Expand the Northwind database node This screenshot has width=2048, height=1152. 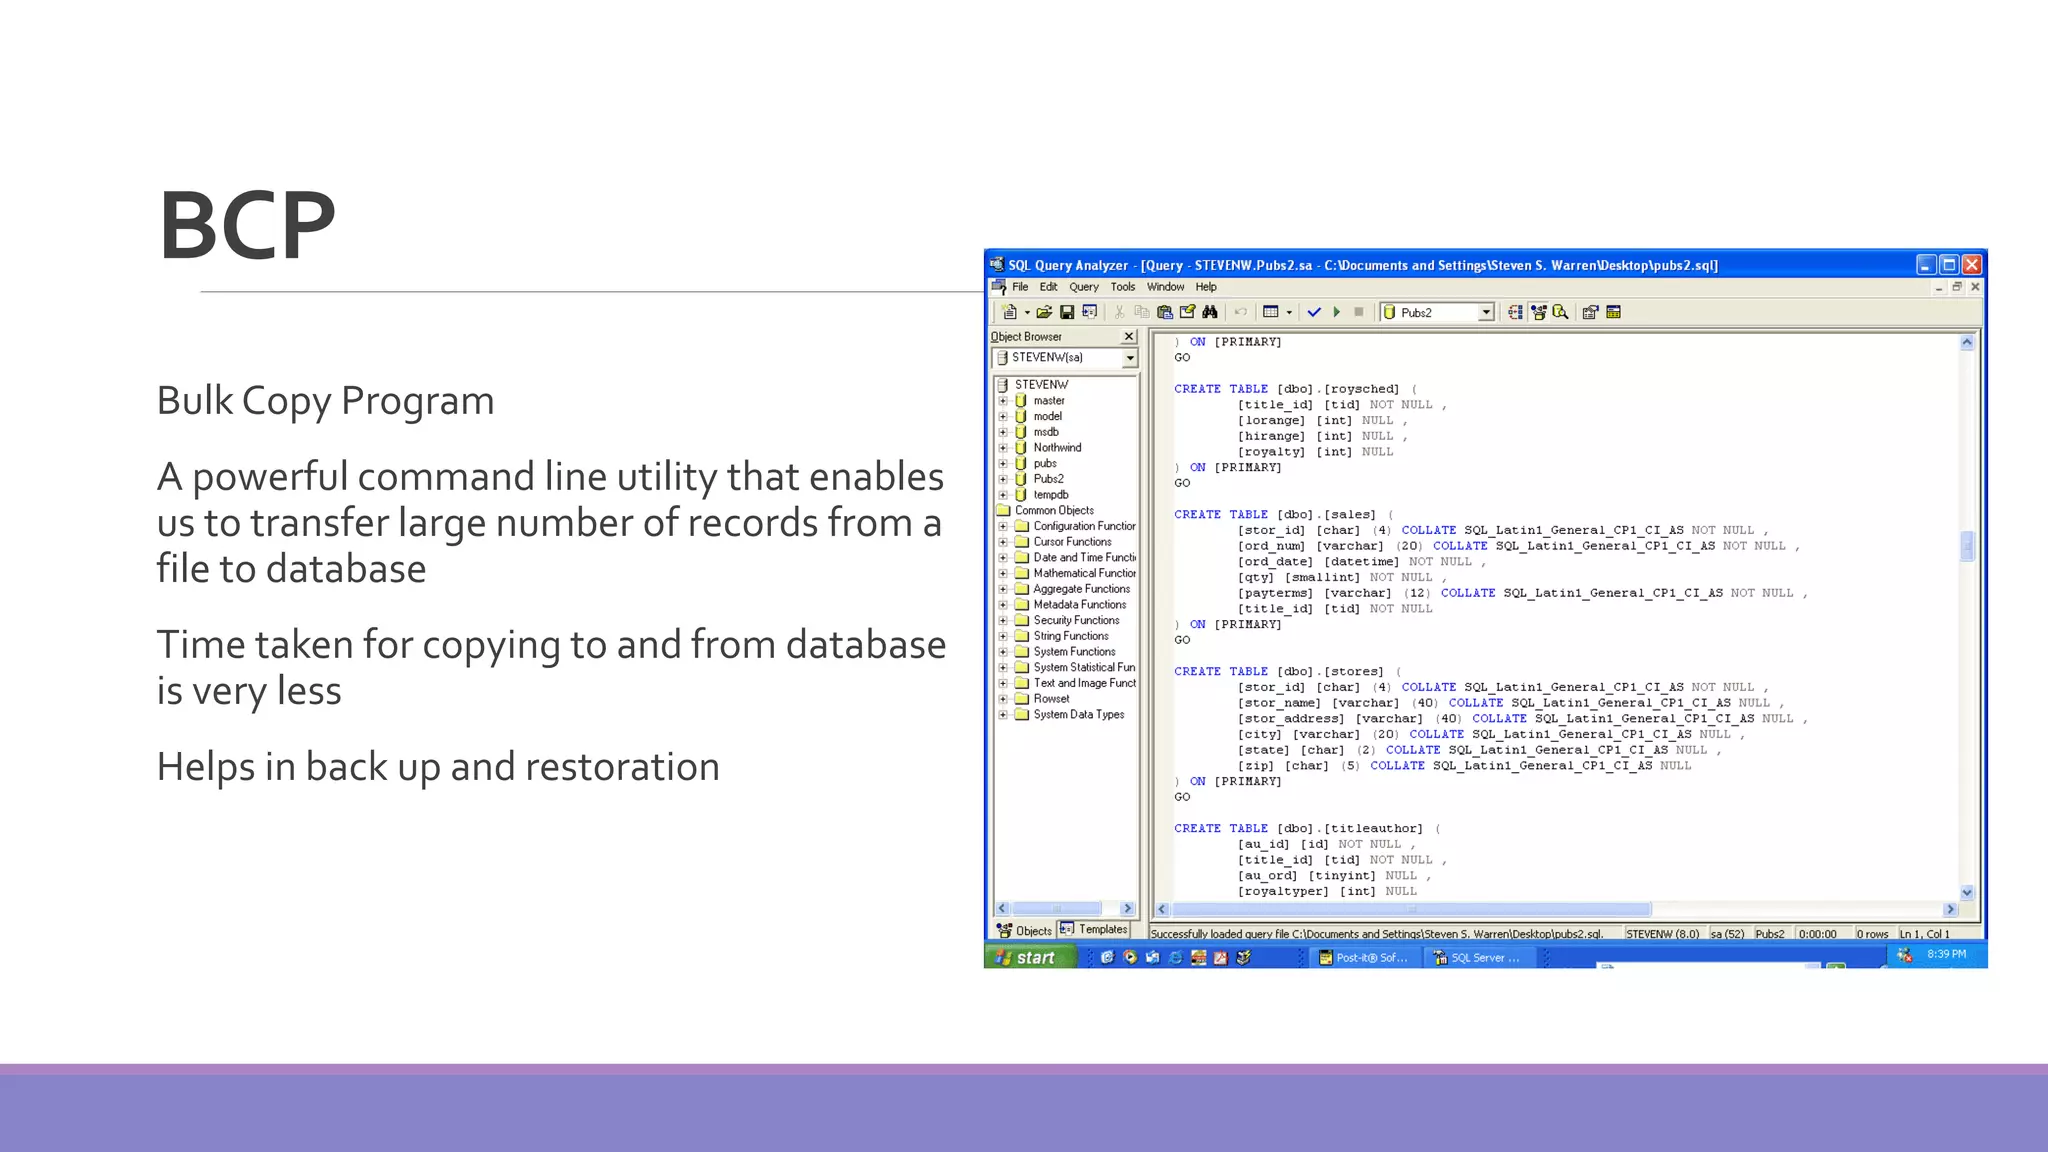tap(1003, 448)
